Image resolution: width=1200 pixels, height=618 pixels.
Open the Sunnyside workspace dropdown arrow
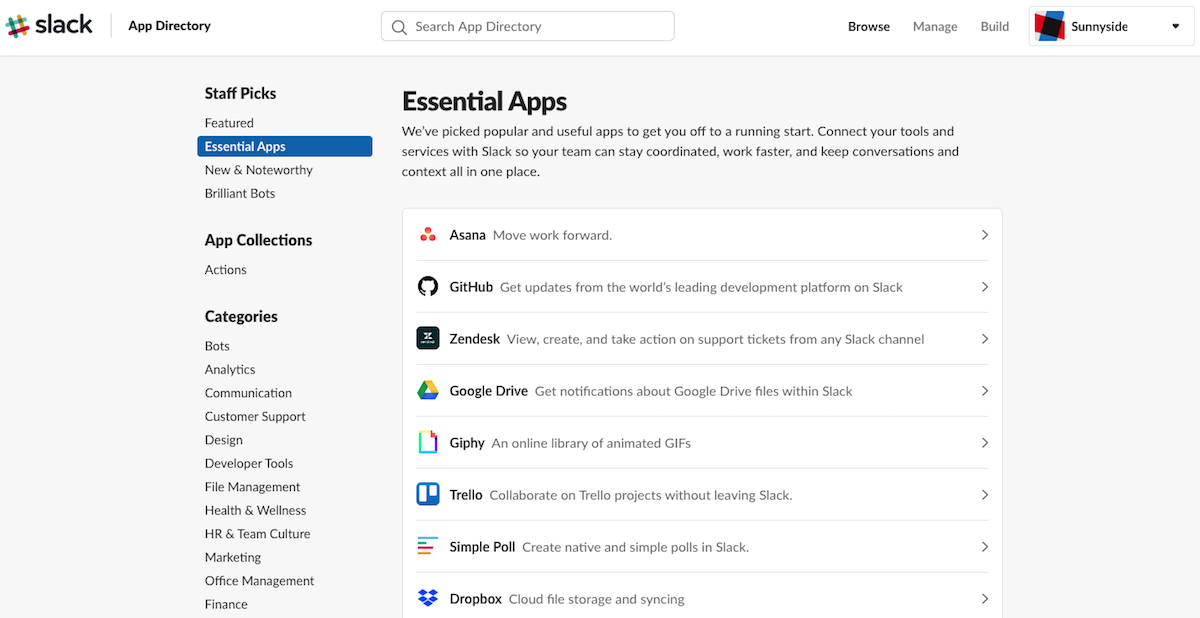click(1176, 27)
